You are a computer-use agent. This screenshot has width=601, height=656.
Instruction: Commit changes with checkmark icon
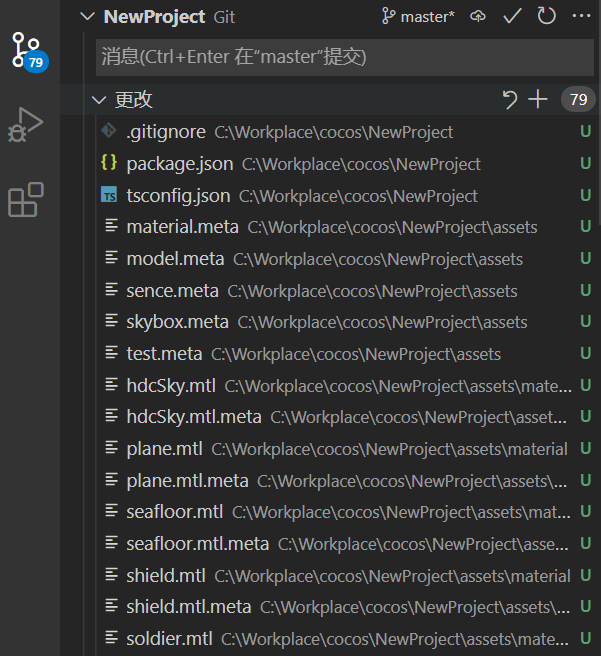512,17
